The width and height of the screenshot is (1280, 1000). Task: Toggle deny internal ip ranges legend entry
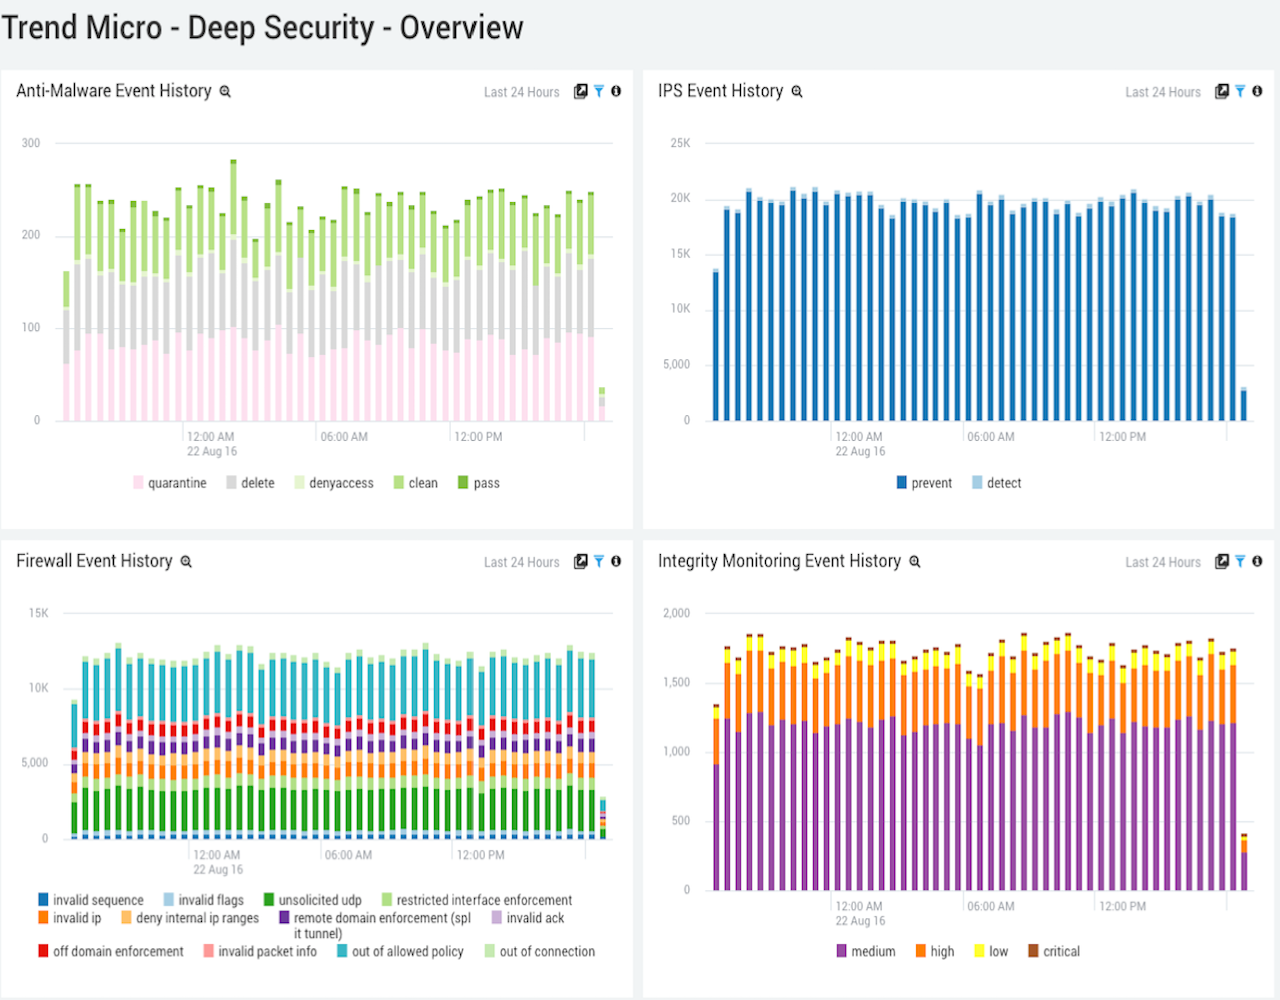click(190, 918)
